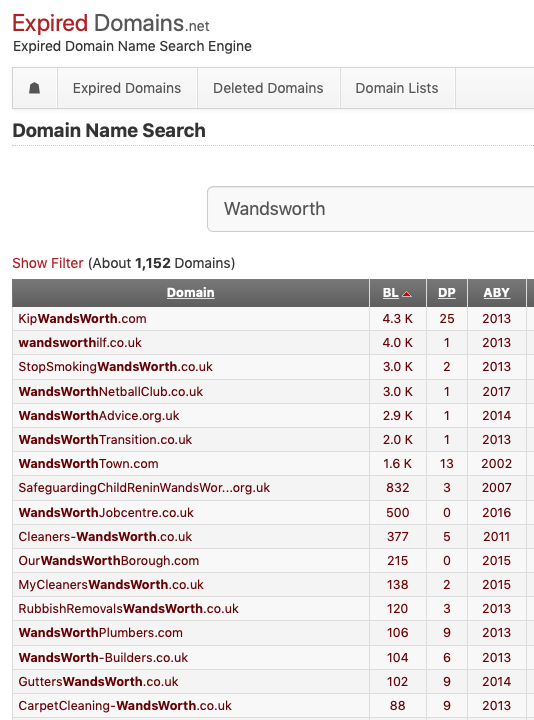Open WandsWorthPlumbers.com link
Image resolution: width=534 pixels, height=720 pixels.
tap(101, 633)
